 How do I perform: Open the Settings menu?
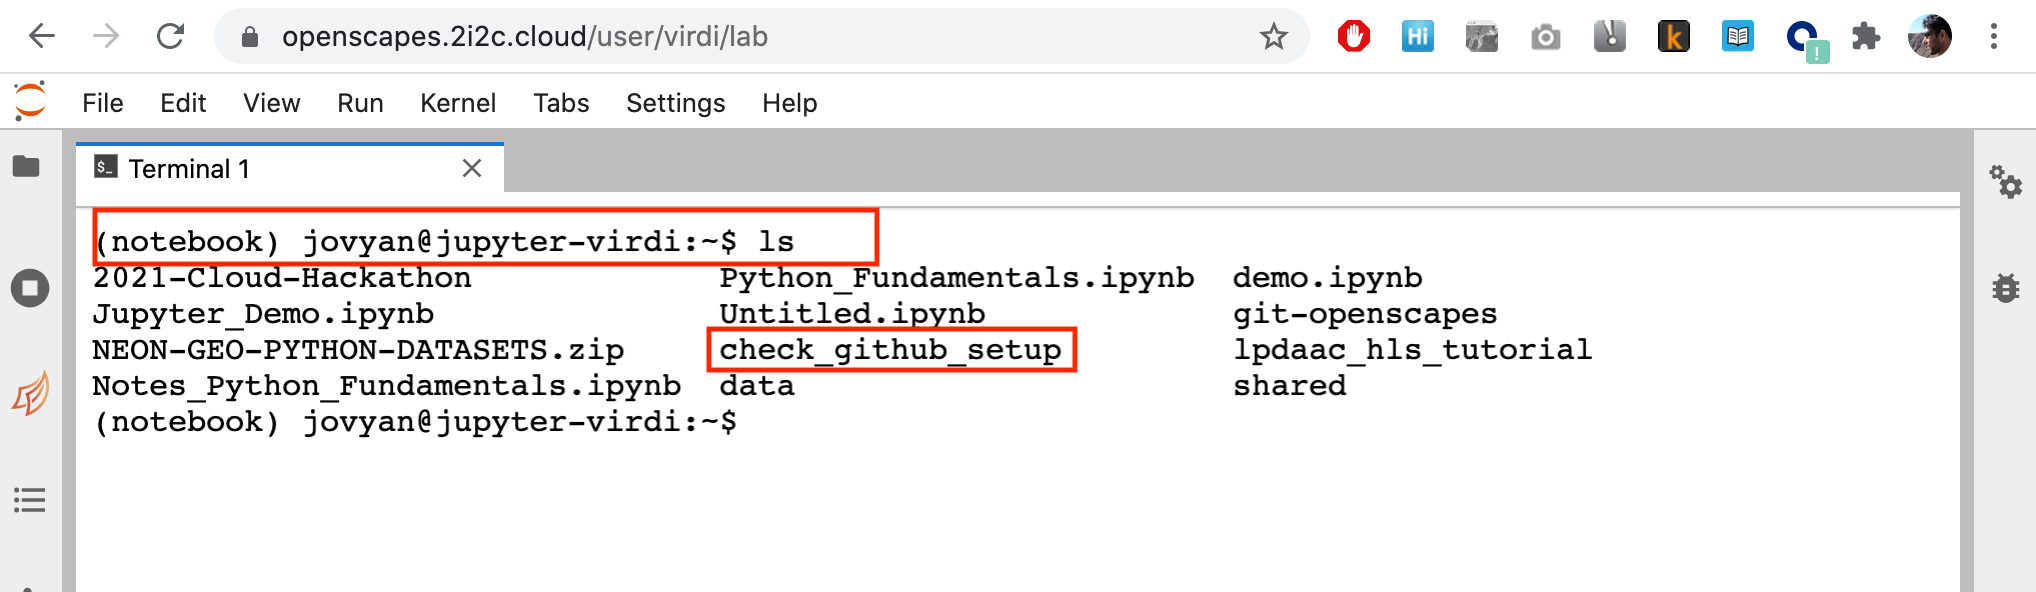675,103
